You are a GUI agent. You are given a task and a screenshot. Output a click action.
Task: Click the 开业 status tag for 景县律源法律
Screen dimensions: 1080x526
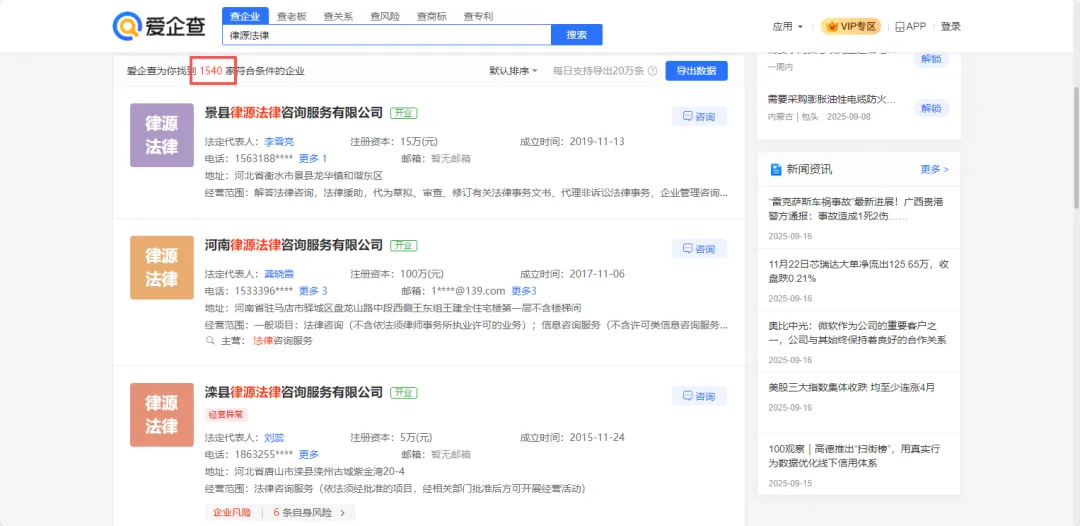pyautogui.click(x=404, y=113)
